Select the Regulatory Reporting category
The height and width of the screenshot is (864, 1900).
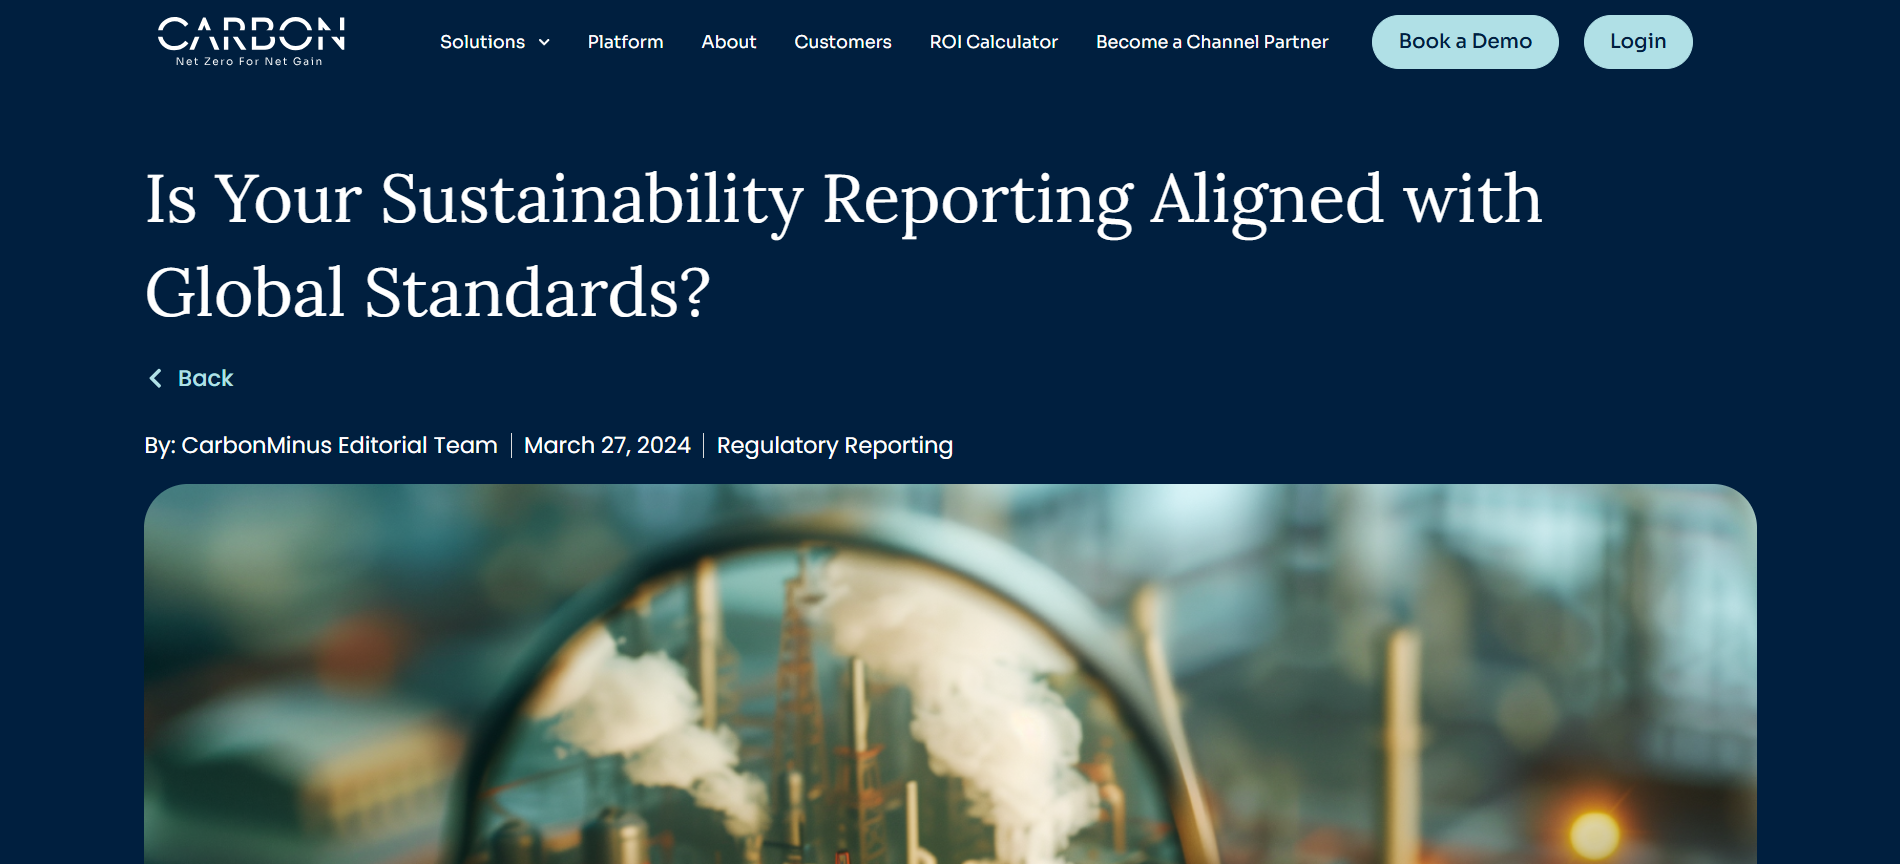point(835,445)
